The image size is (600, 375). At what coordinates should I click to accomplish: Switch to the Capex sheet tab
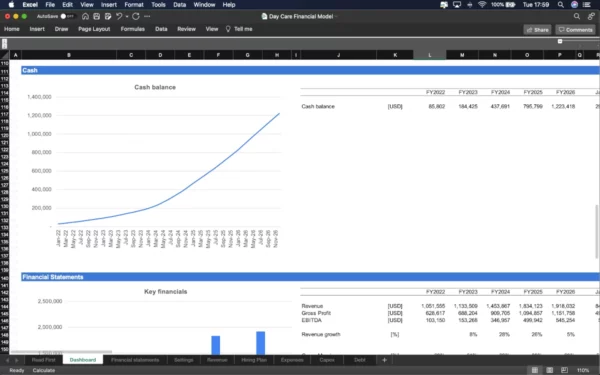(327, 360)
